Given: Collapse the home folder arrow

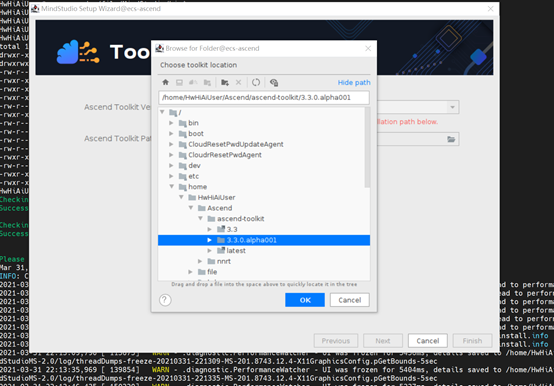Looking at the screenshot, I should [171, 186].
